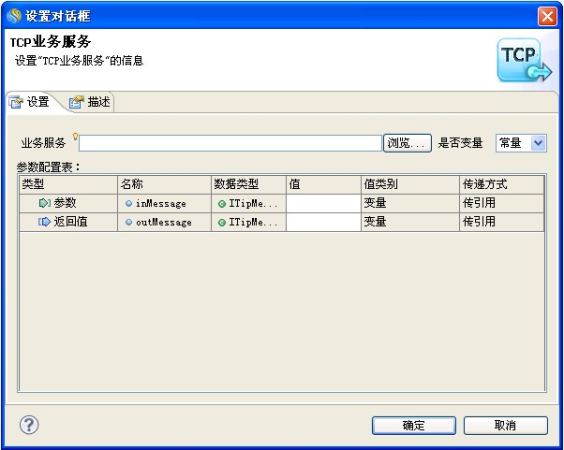Click the lightbulb hint icon beside 业务服务

coord(75,137)
